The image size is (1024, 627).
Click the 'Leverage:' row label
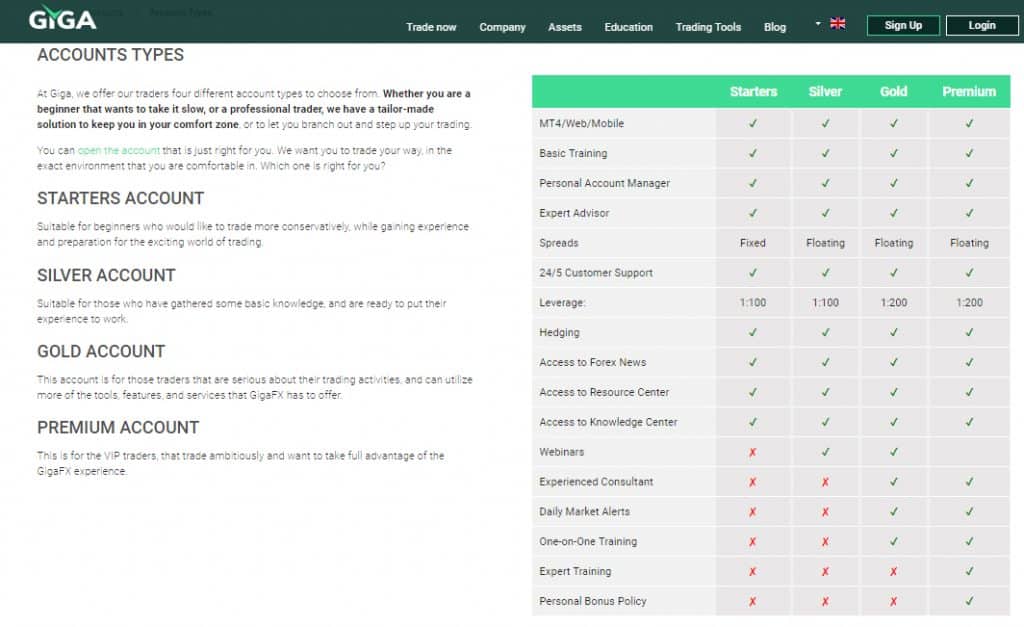pos(562,302)
